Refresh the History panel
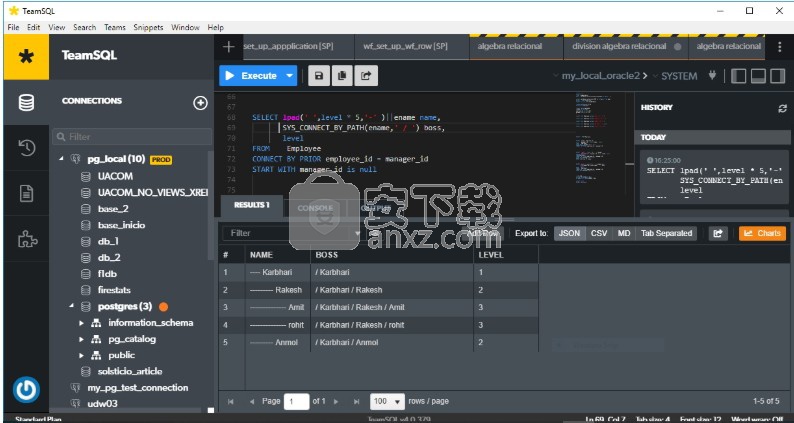This screenshot has width=794, height=423. pyautogui.click(x=782, y=108)
